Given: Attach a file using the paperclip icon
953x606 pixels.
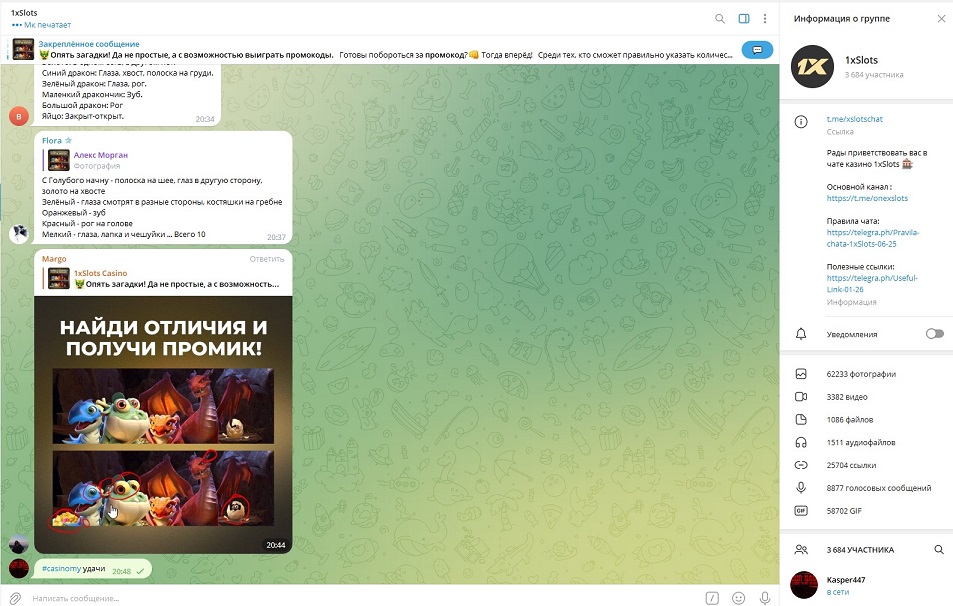Looking at the screenshot, I should pos(15,598).
